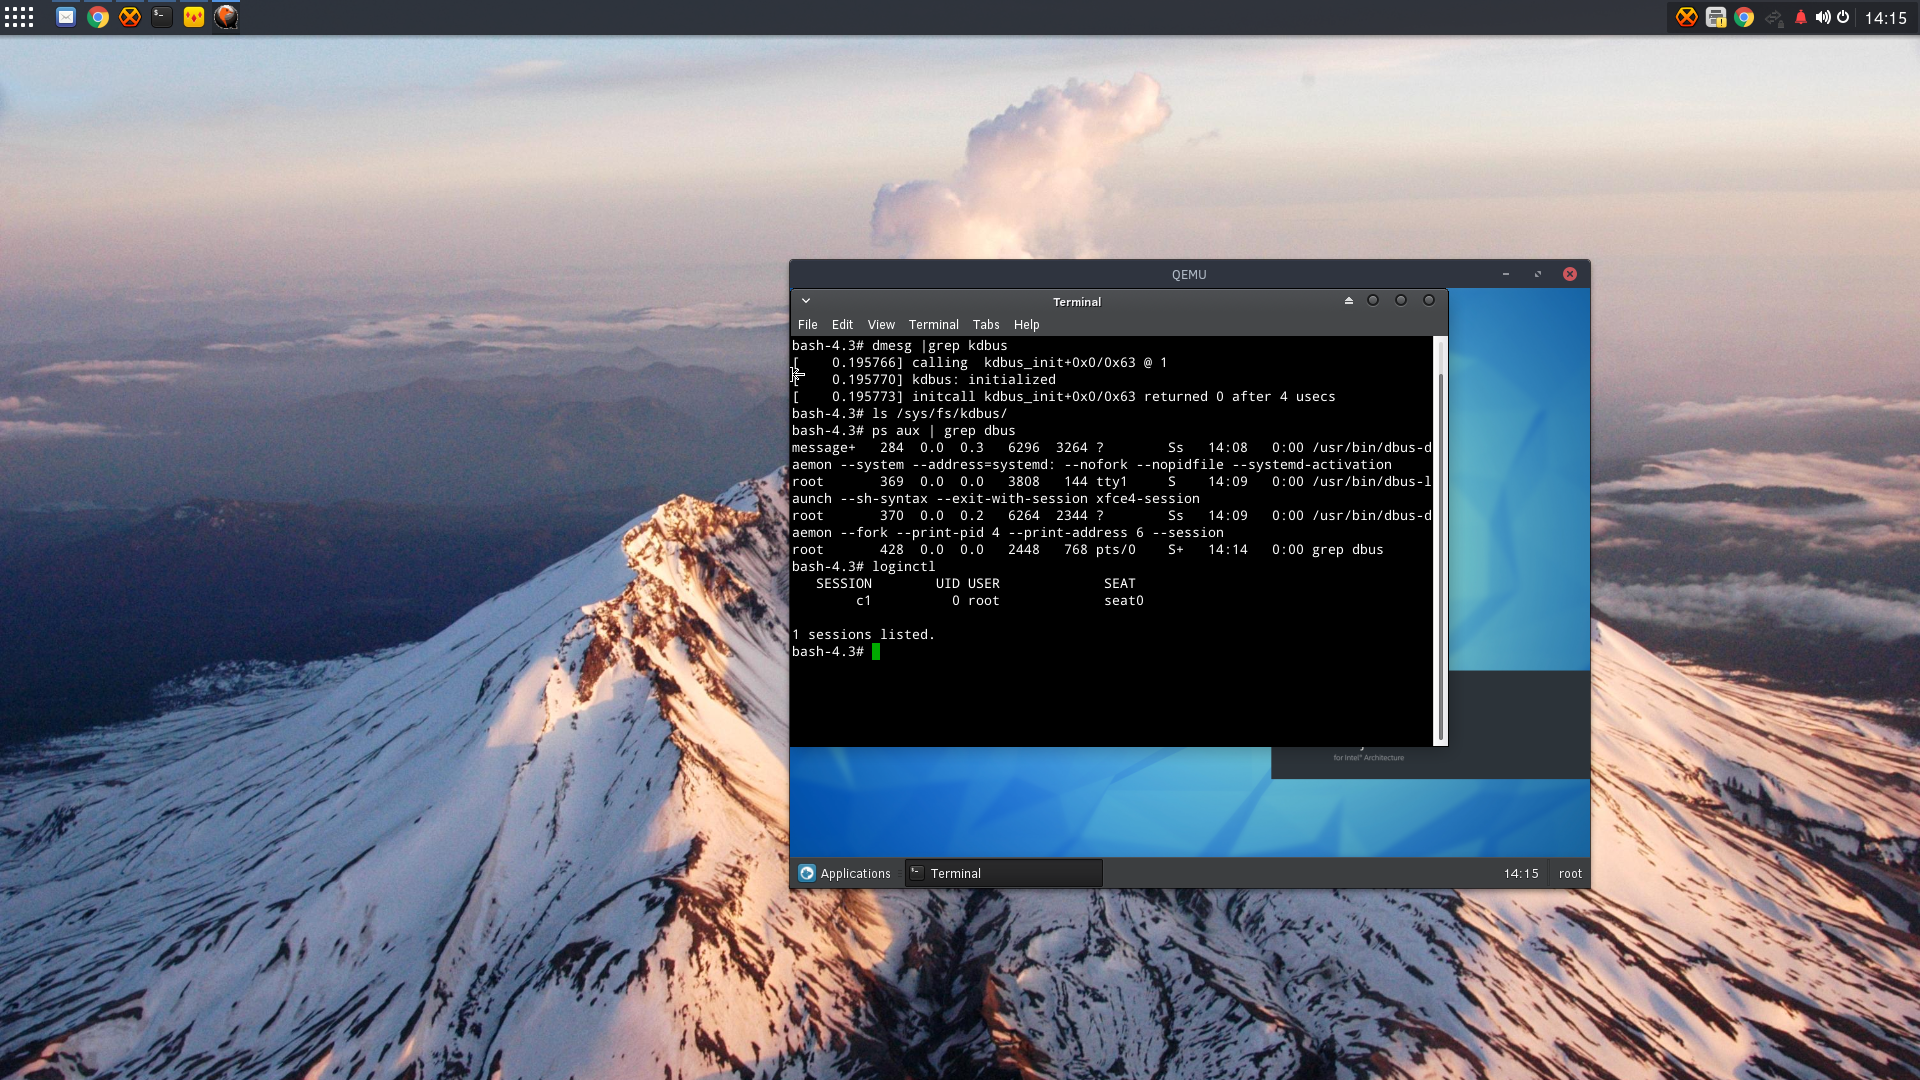Viewport: 1920px width, 1080px height.
Task: Click the guest panel clock 14:15
Action: pyautogui.click(x=1521, y=874)
